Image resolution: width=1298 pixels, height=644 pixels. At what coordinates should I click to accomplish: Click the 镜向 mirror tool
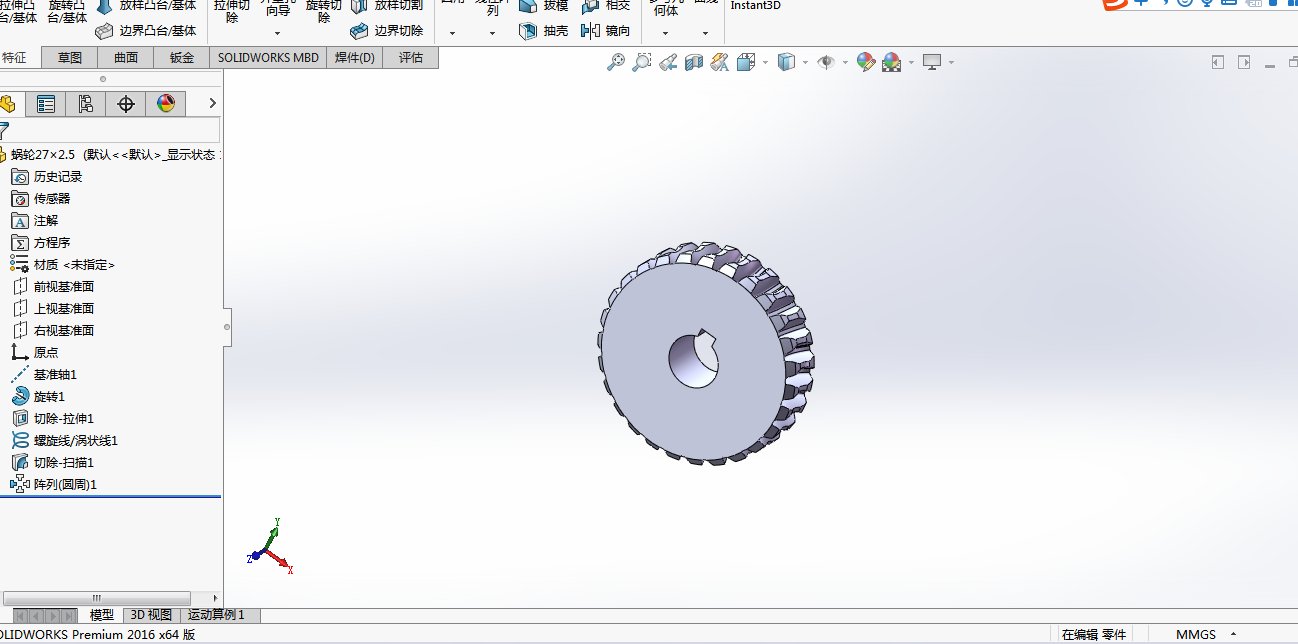click(x=606, y=31)
